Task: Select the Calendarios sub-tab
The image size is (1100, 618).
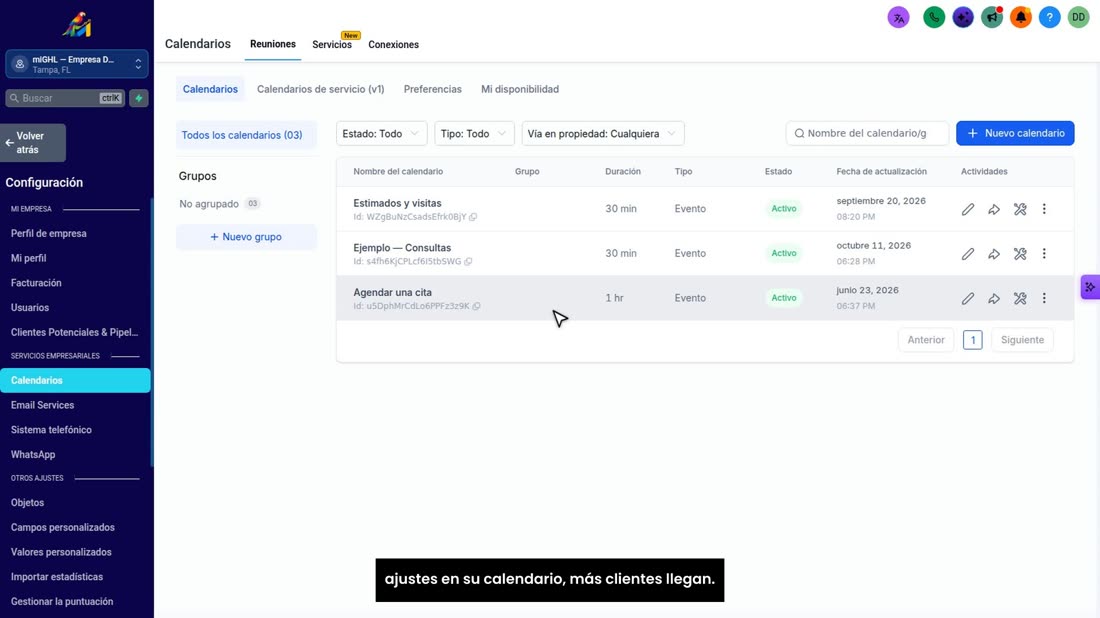Action: pos(210,89)
